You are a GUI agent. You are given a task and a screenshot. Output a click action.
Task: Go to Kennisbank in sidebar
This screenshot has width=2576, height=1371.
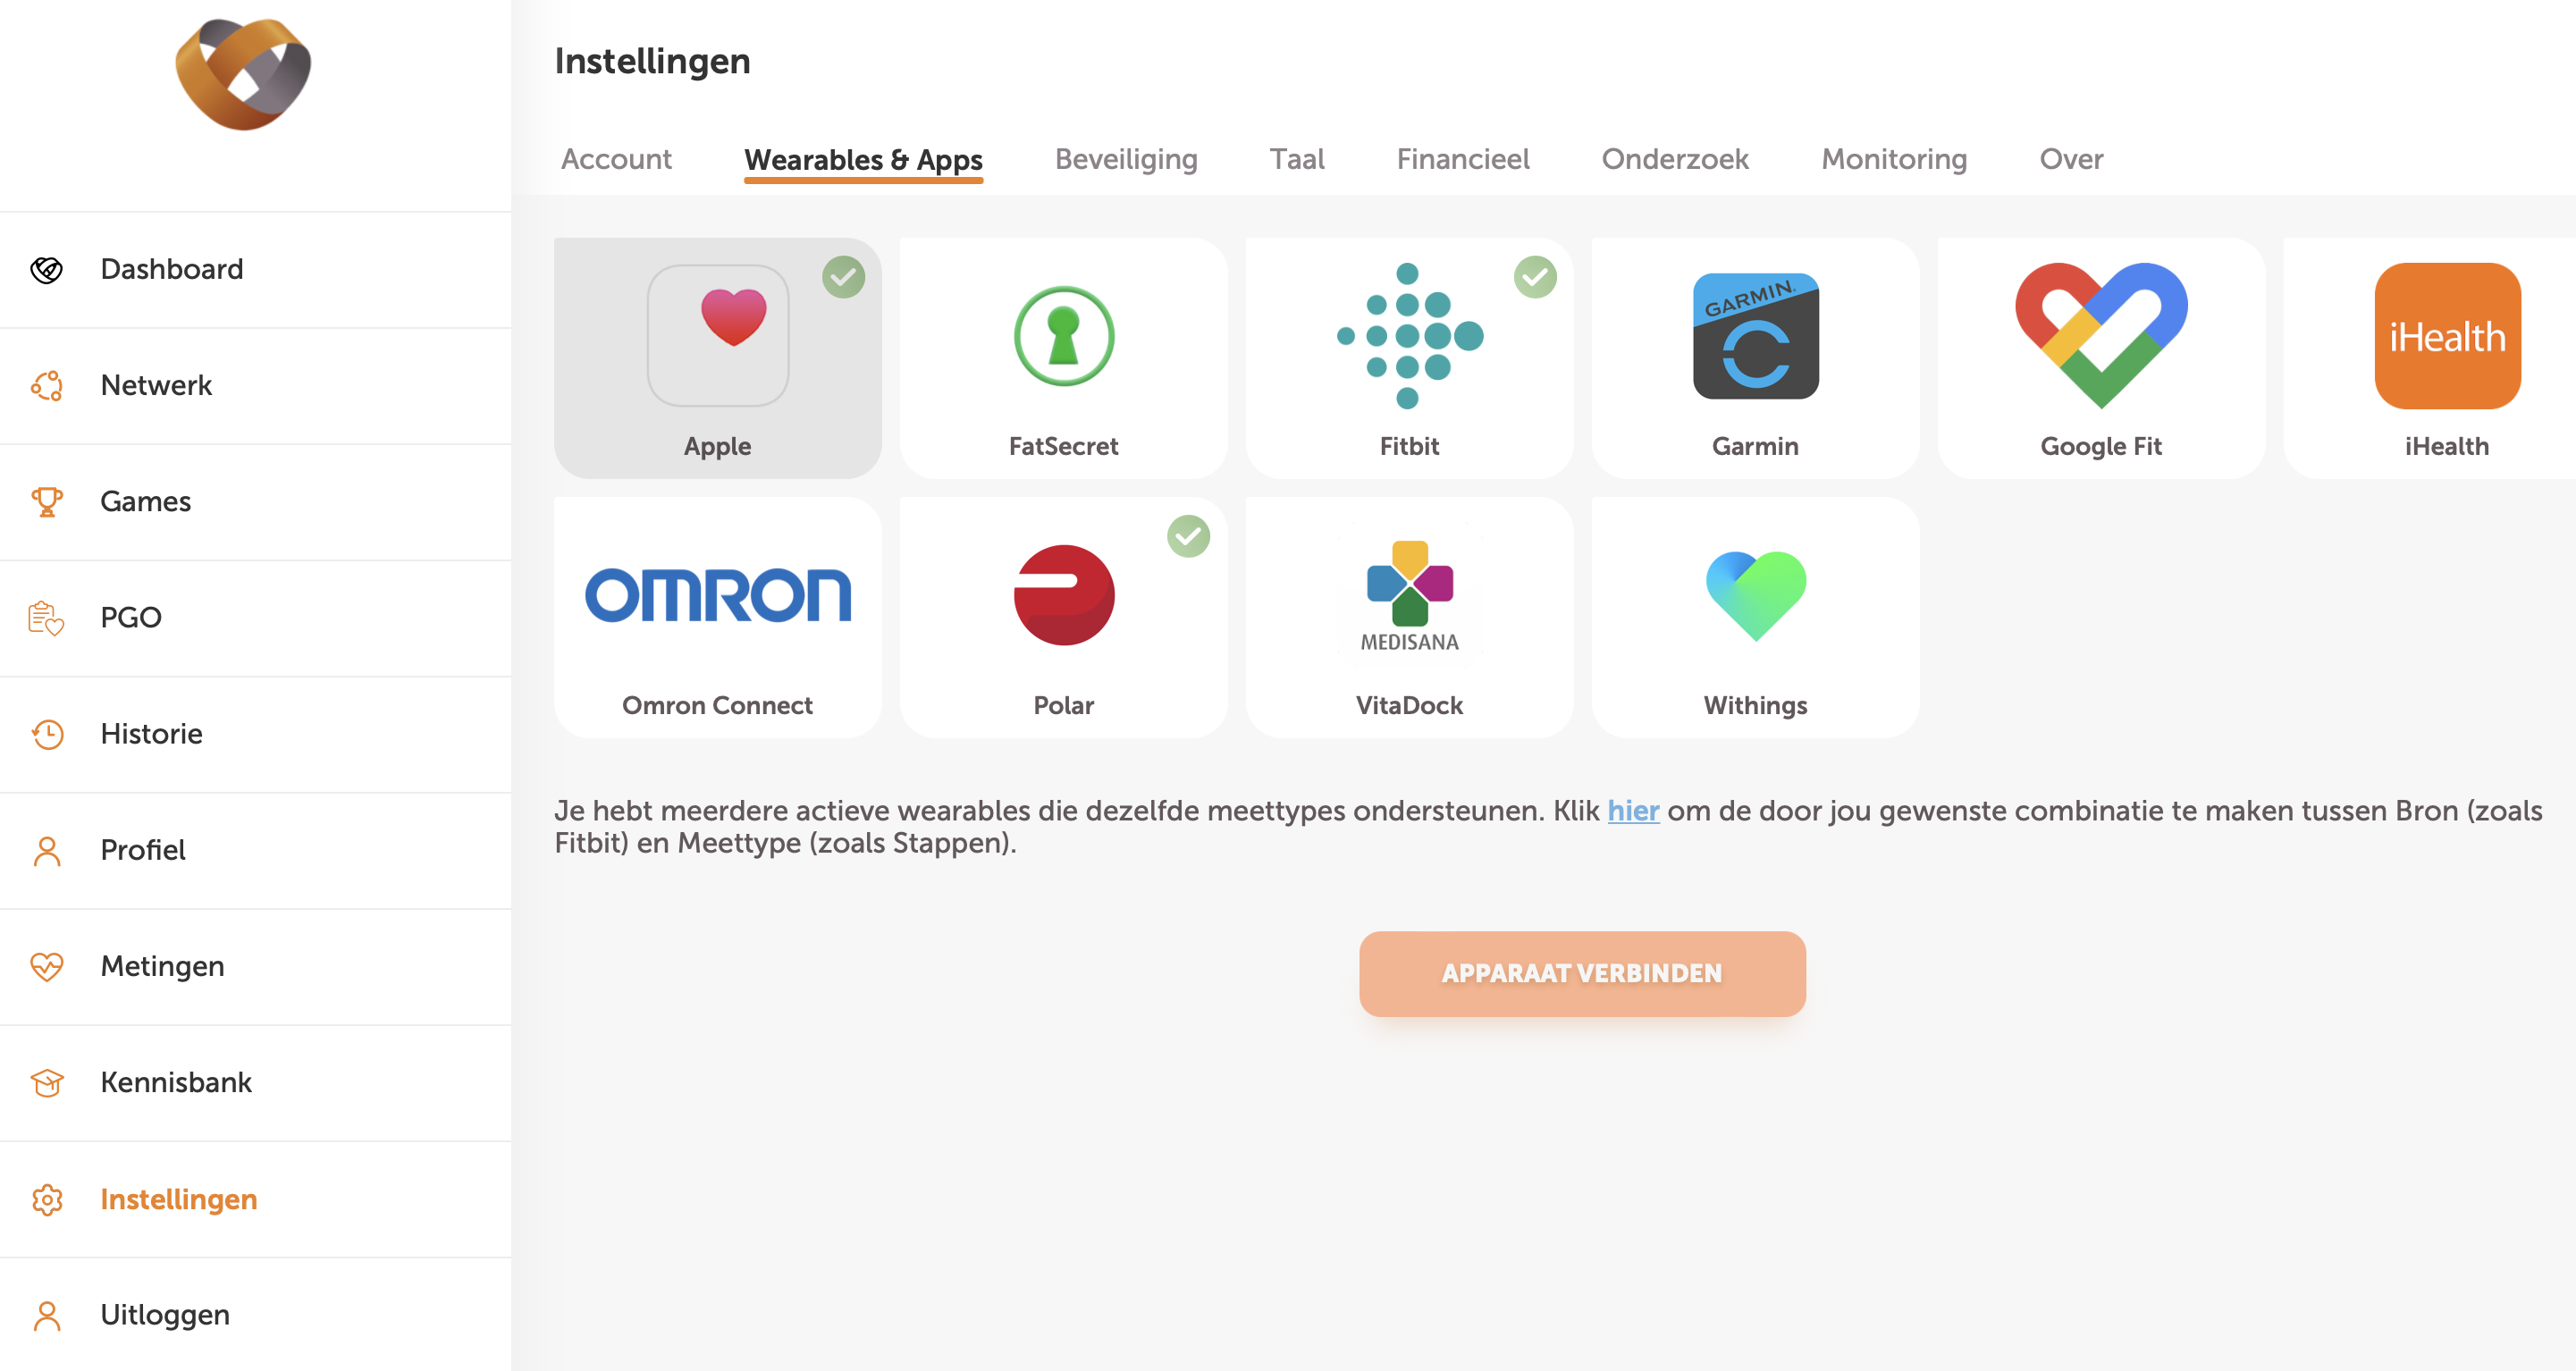[x=176, y=1082]
